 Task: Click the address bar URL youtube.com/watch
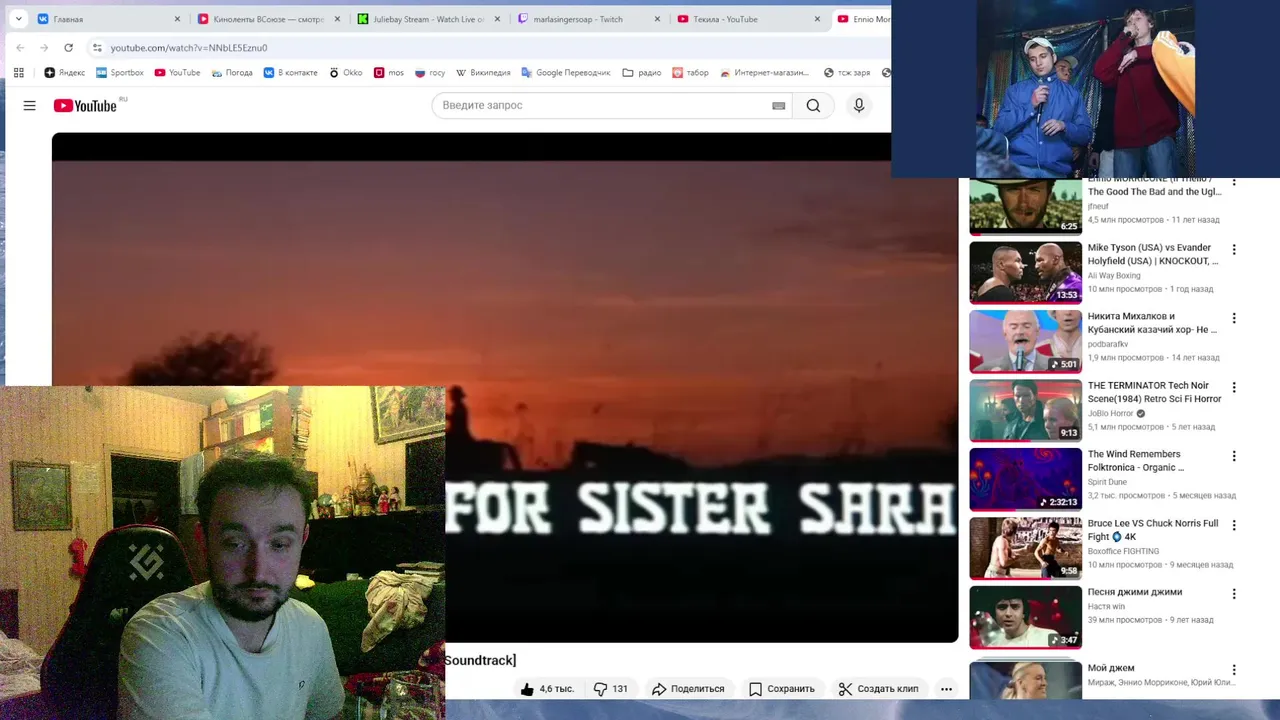pos(189,48)
